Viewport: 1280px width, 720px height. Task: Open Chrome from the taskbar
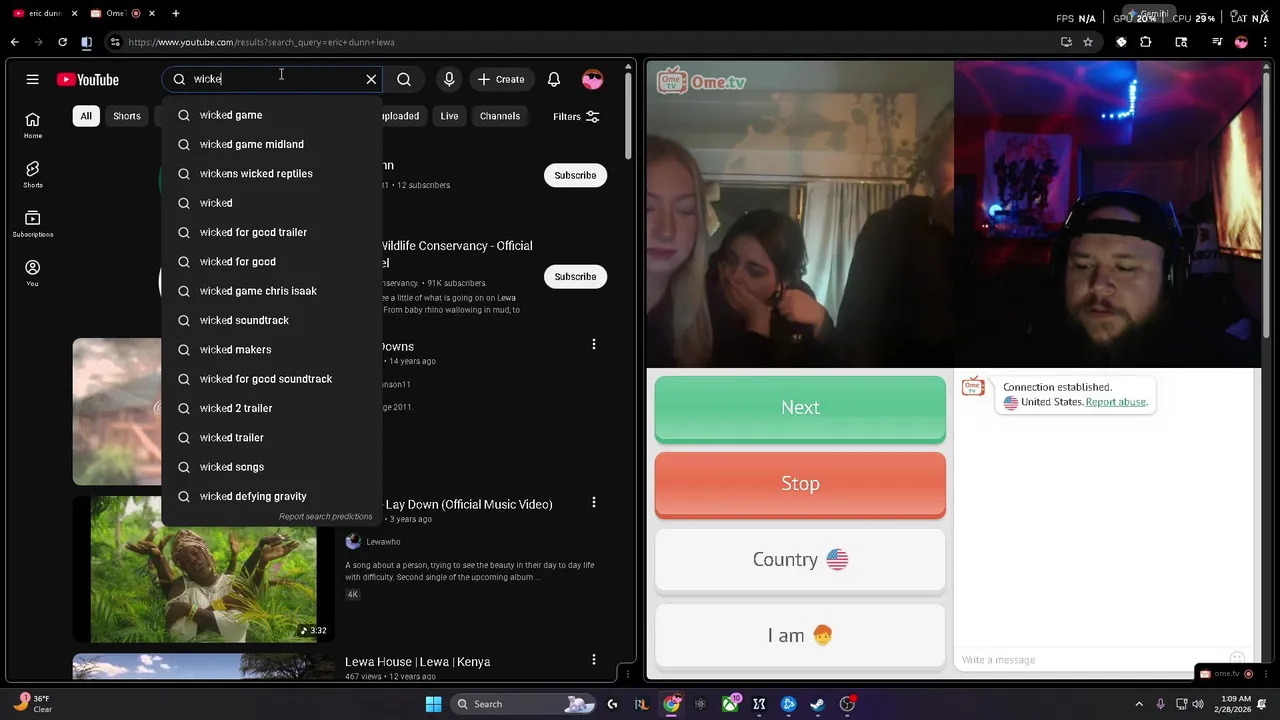pos(672,704)
